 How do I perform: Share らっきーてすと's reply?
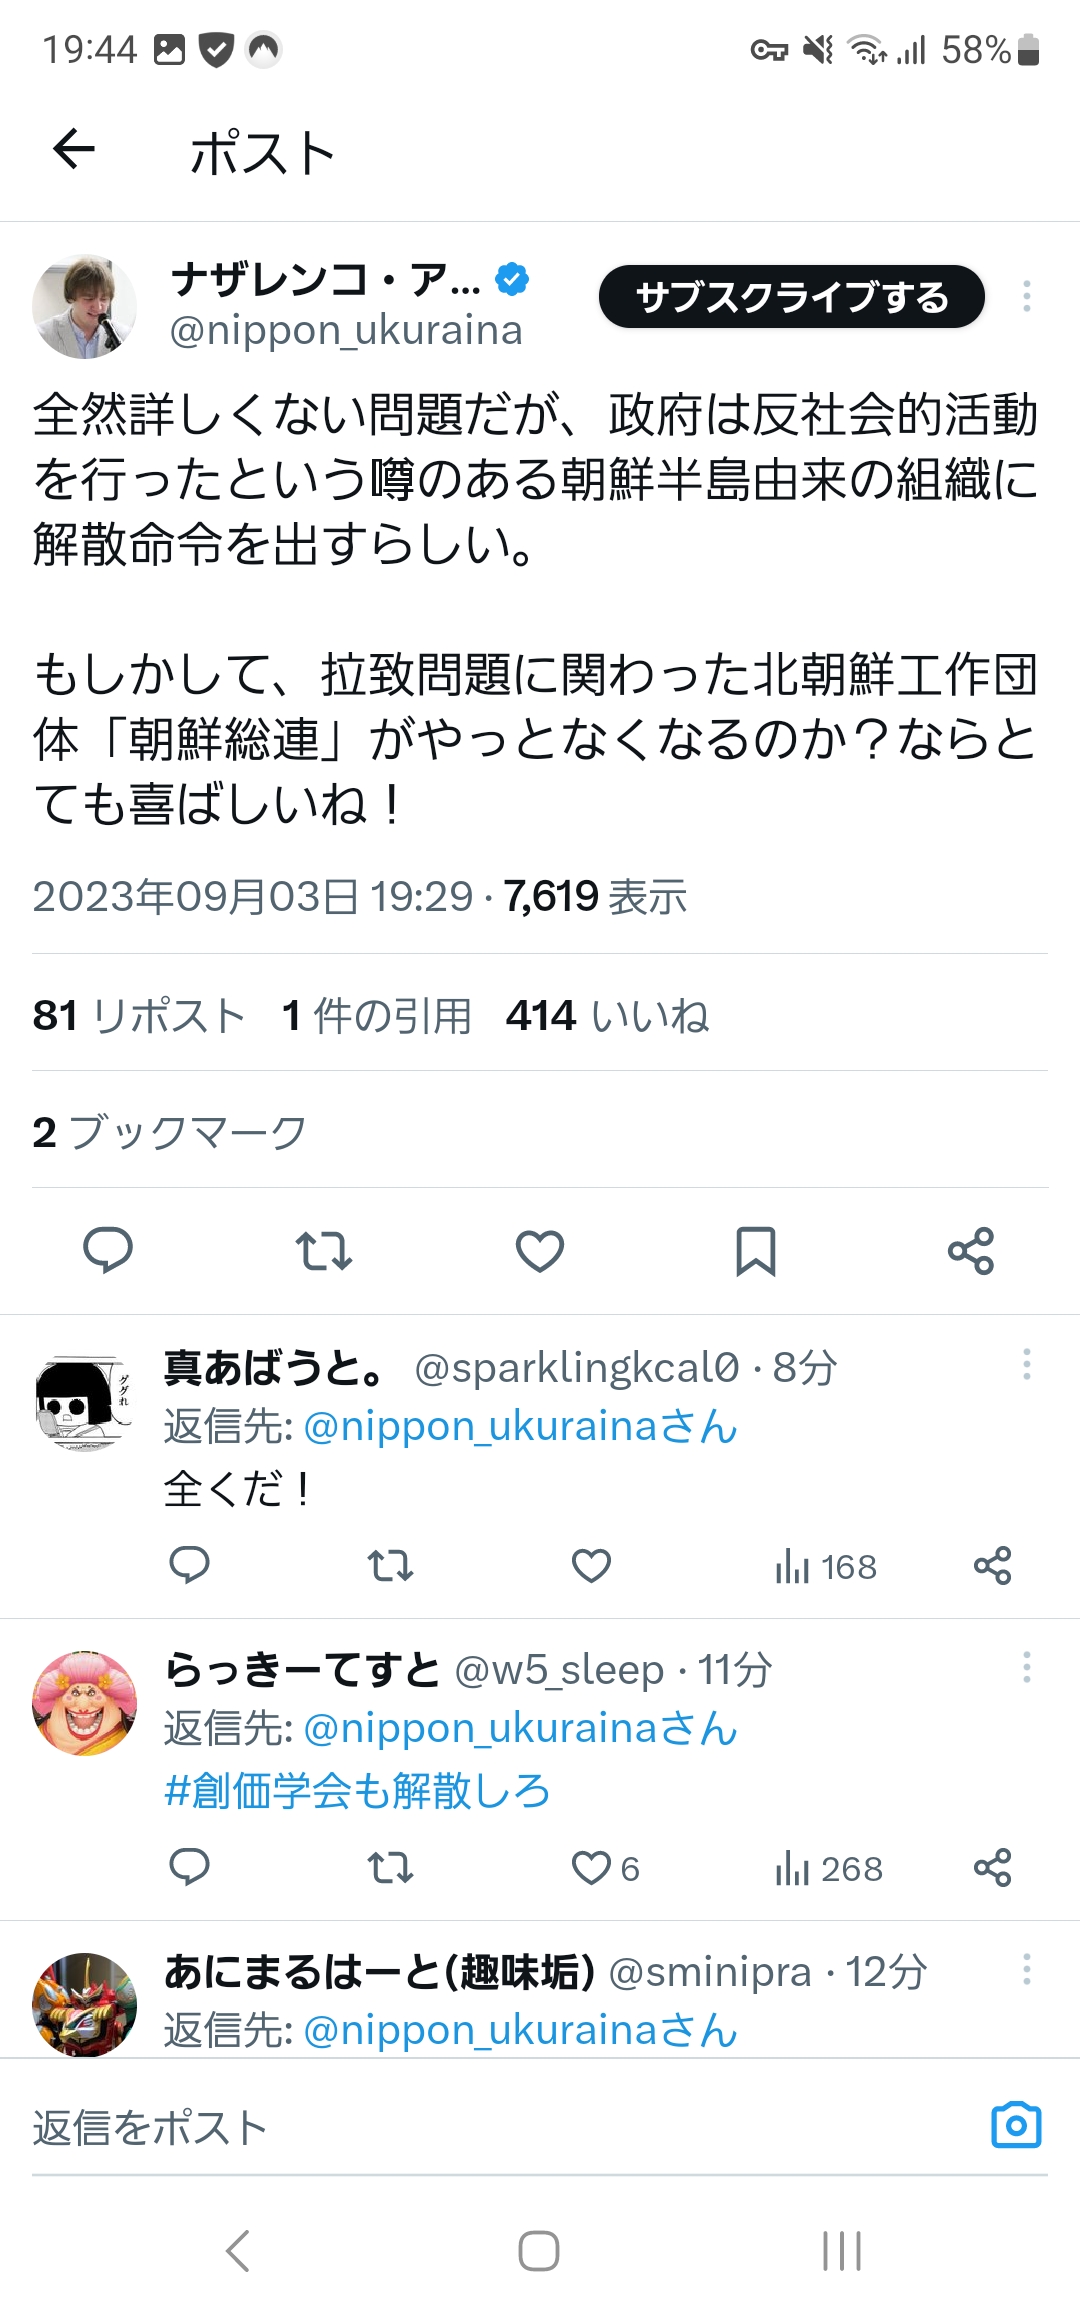point(992,1867)
